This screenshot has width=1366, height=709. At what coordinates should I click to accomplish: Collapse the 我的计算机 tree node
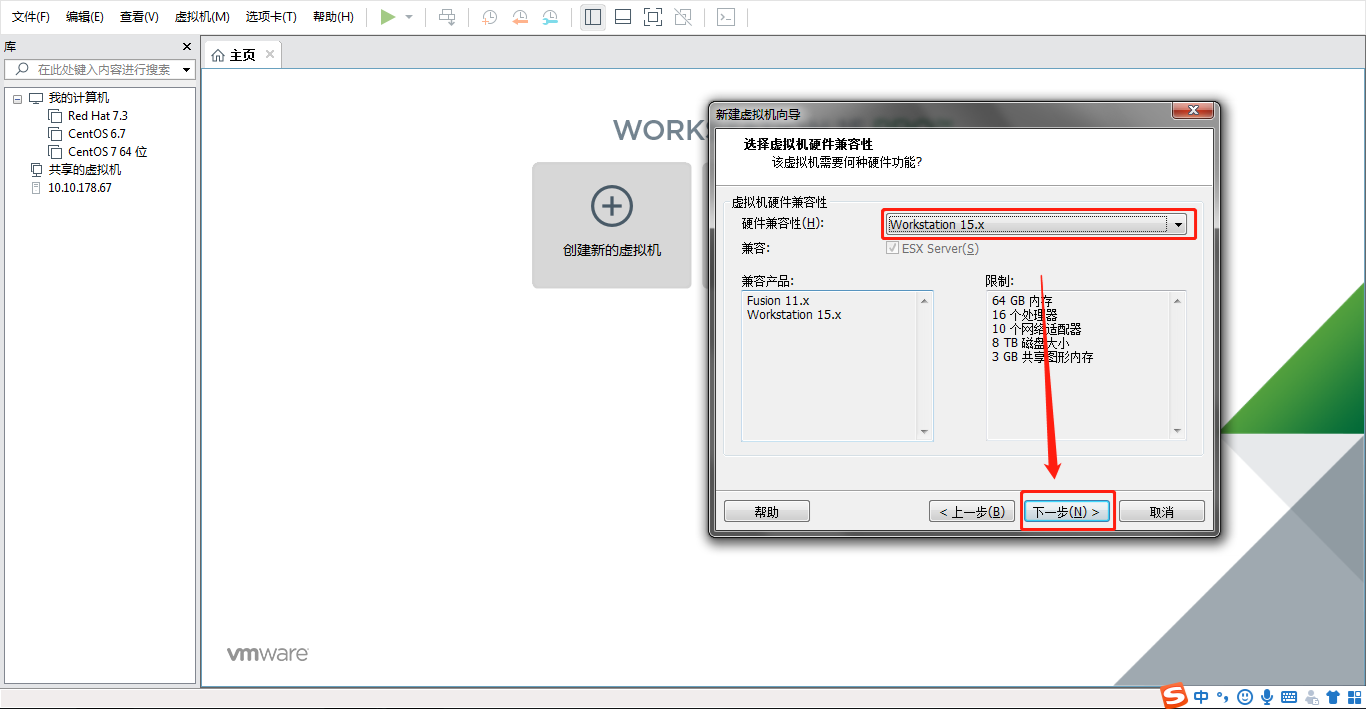point(17,98)
